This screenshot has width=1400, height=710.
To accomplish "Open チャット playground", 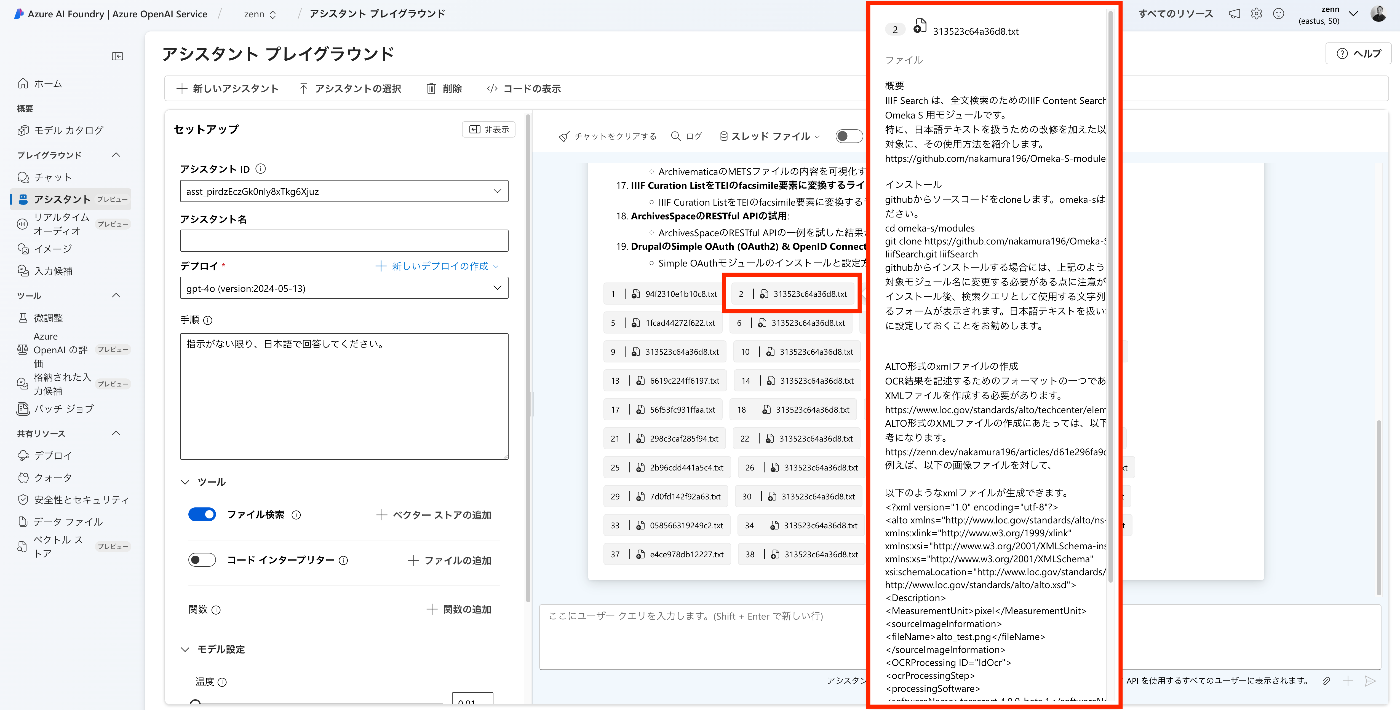I will pos(44,177).
